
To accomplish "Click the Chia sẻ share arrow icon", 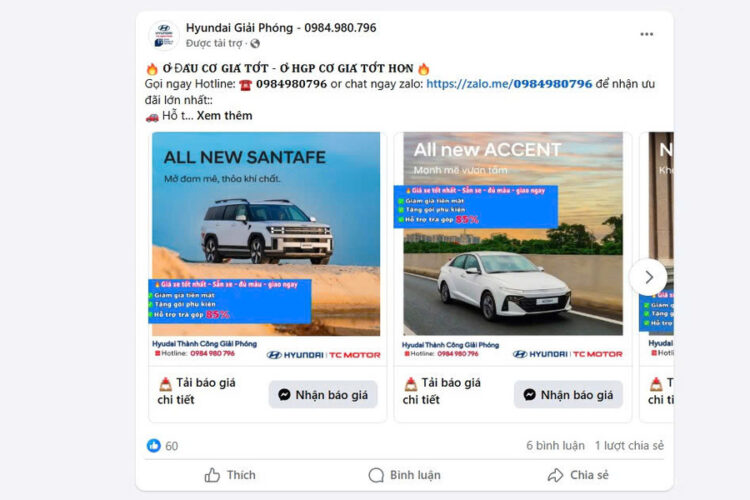I will (x=555, y=475).
